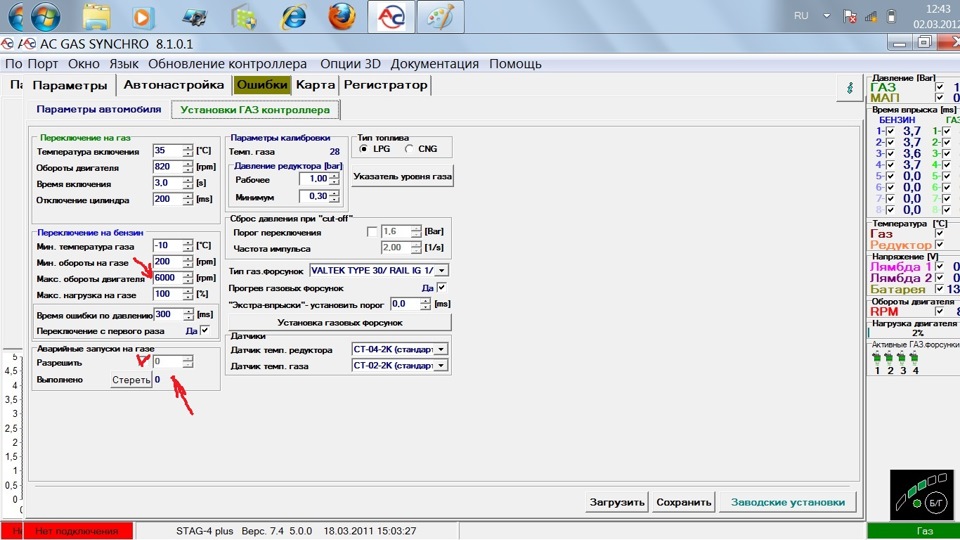Open the Параметры автомобиля subtab
The width and height of the screenshot is (960, 540).
click(99, 110)
